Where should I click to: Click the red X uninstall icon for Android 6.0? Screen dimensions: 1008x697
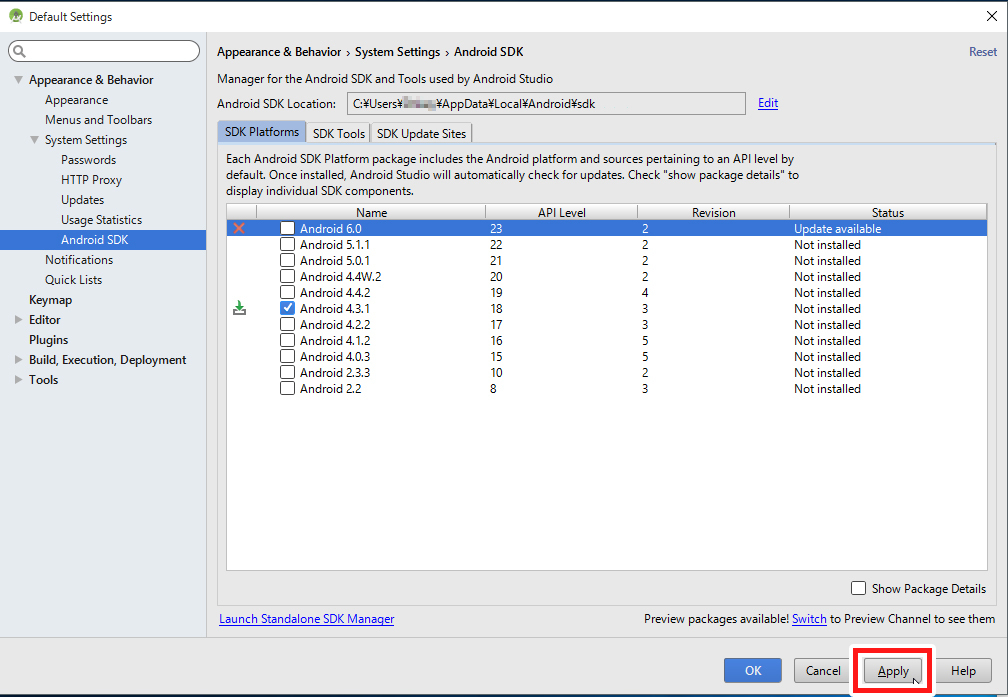[239, 228]
